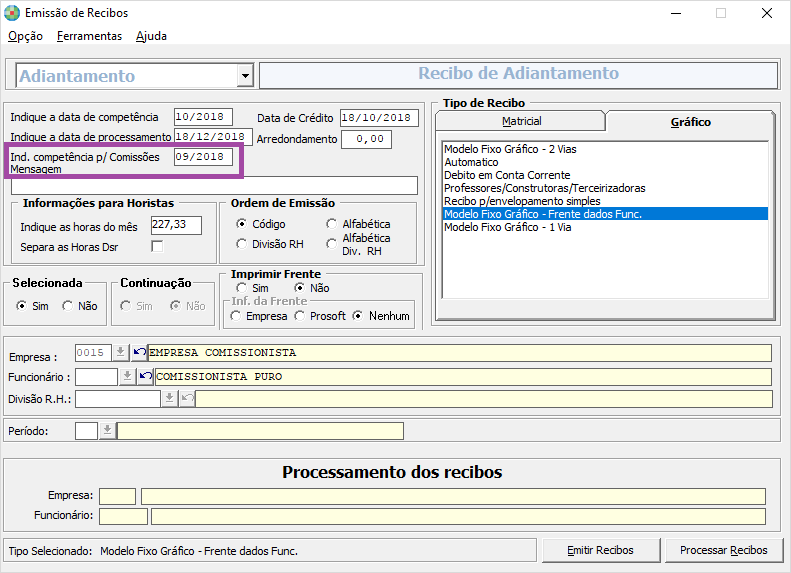Select Sim under Selecionada
Viewport: 791px width, 573px height.
coord(22,306)
